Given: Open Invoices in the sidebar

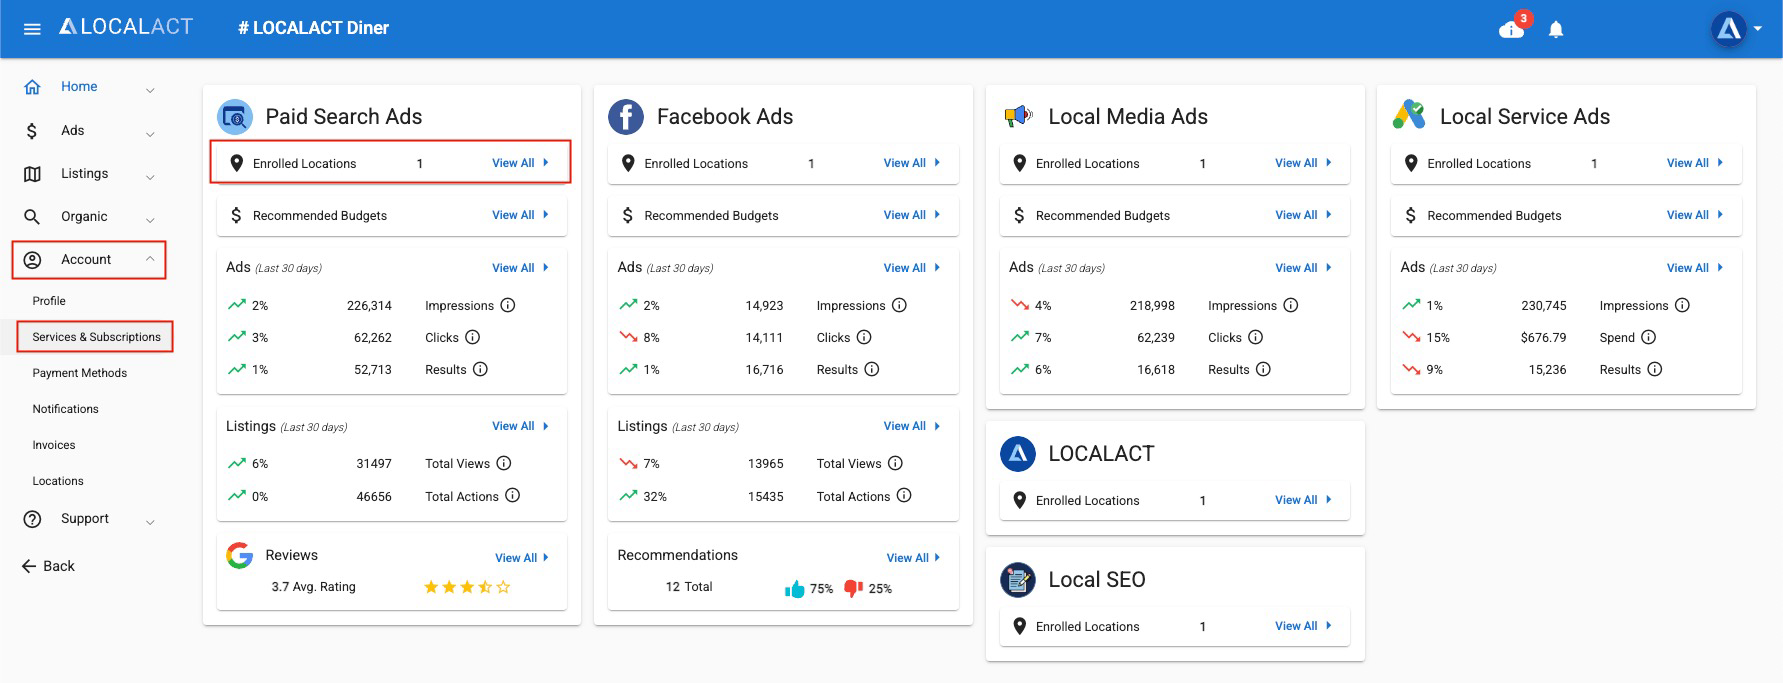Looking at the screenshot, I should tap(54, 445).
